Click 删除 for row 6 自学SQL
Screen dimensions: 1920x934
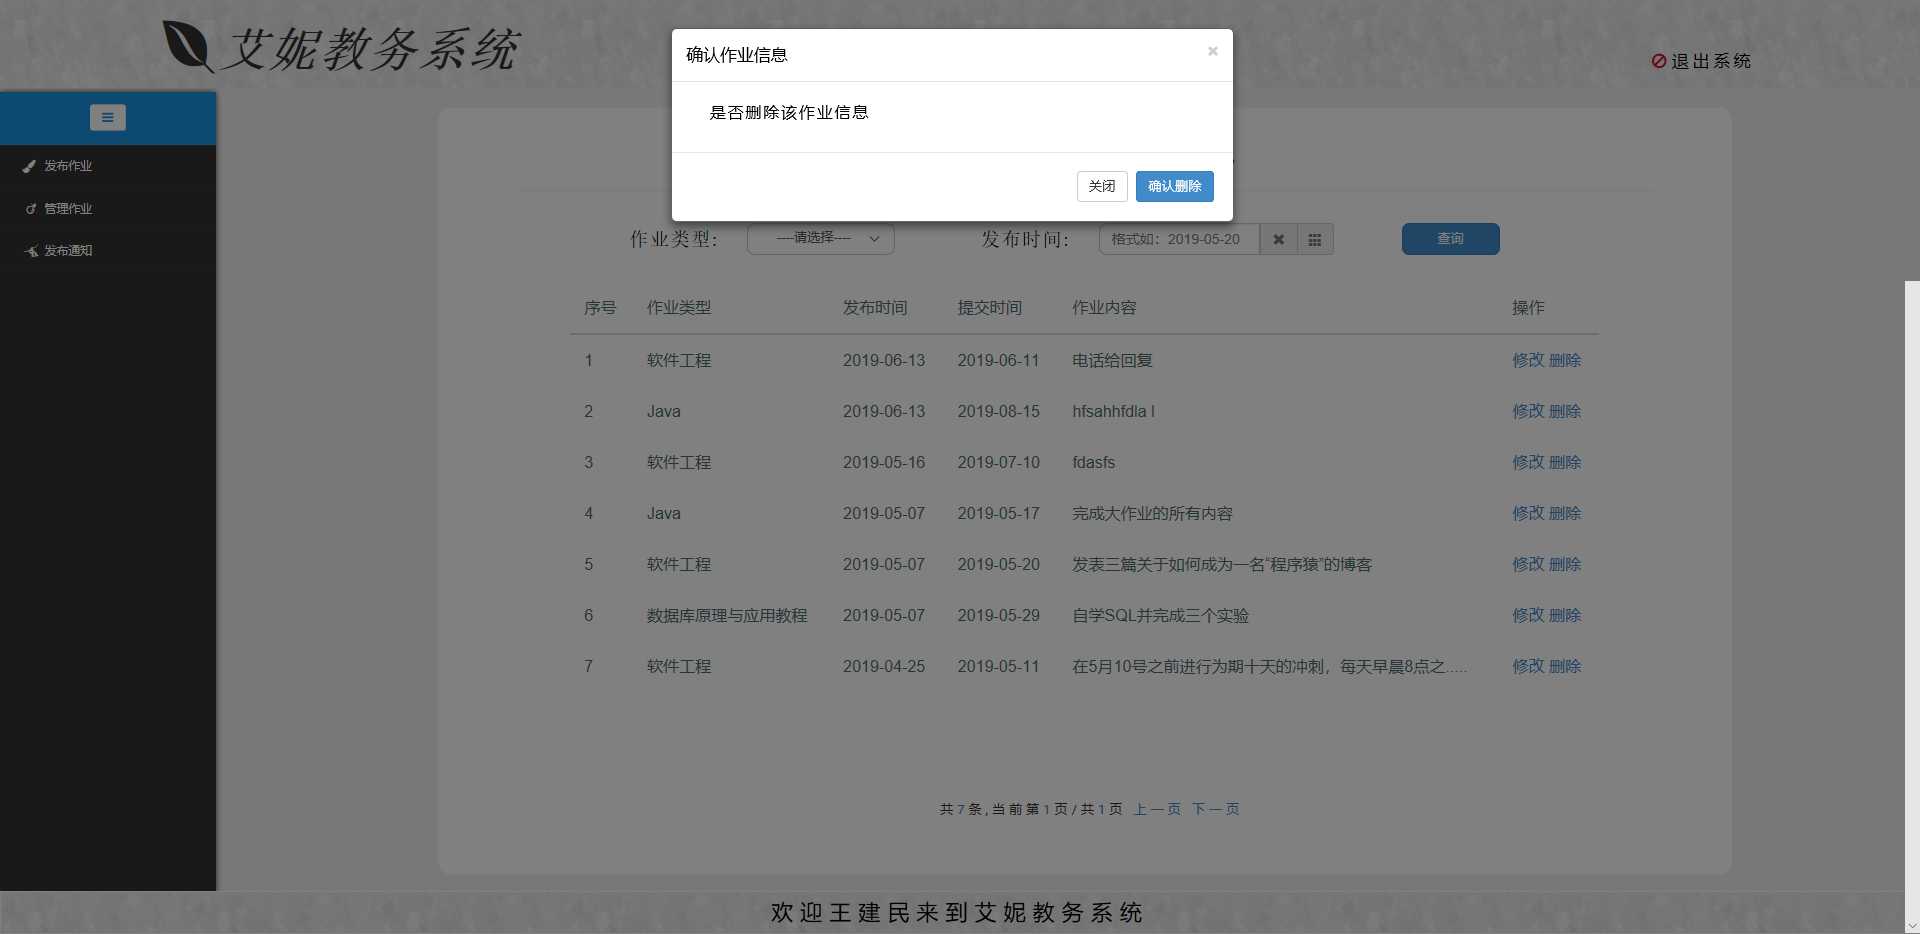pyautogui.click(x=1565, y=615)
